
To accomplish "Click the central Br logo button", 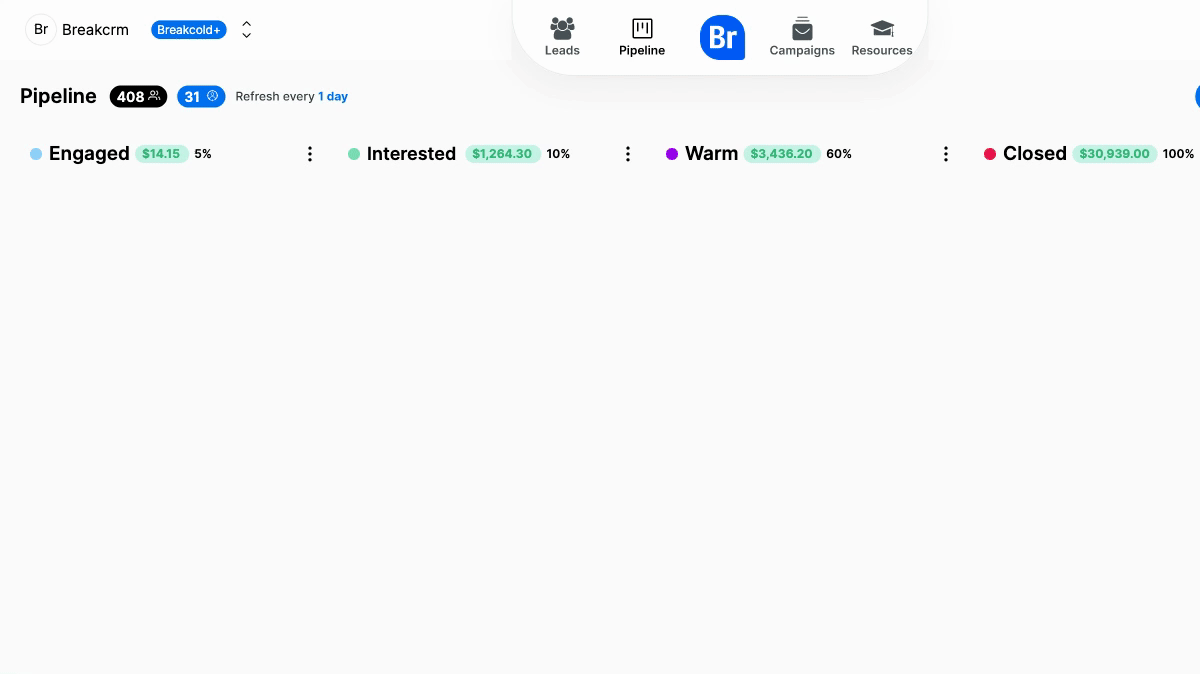I will click(722, 37).
